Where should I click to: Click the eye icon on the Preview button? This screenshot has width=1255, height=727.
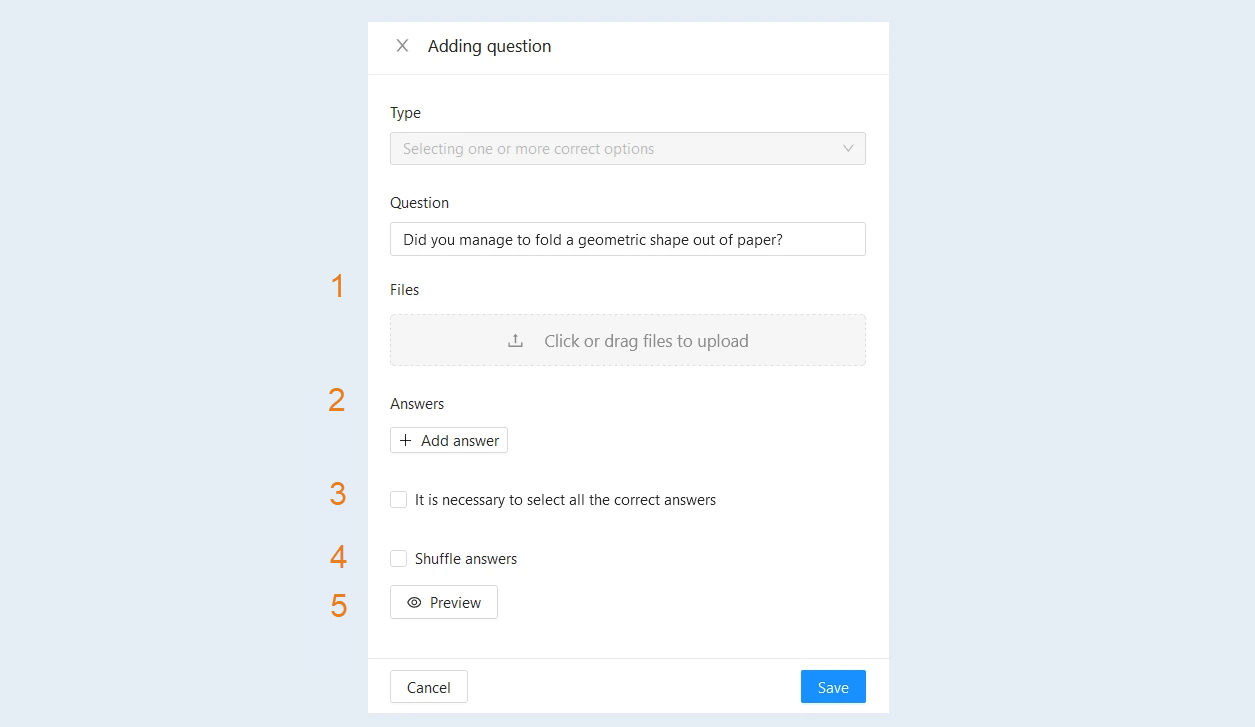(x=414, y=603)
